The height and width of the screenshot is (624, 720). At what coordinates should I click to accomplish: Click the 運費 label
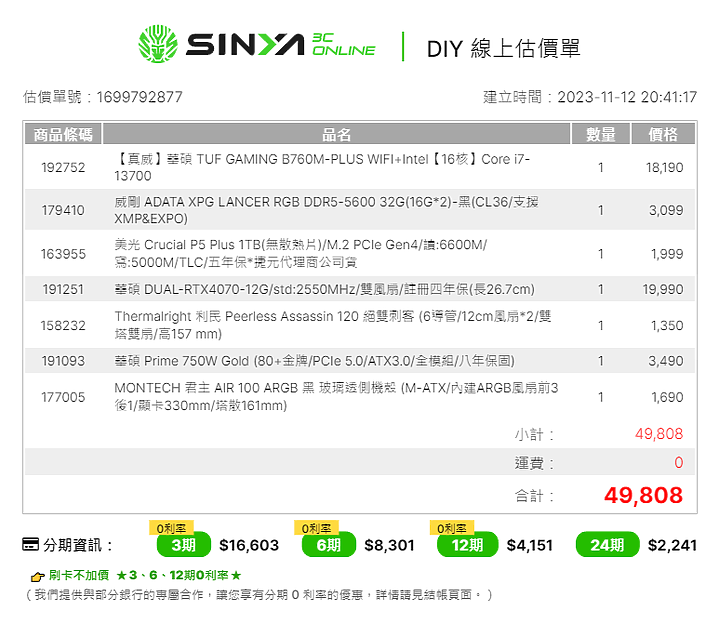[534, 463]
